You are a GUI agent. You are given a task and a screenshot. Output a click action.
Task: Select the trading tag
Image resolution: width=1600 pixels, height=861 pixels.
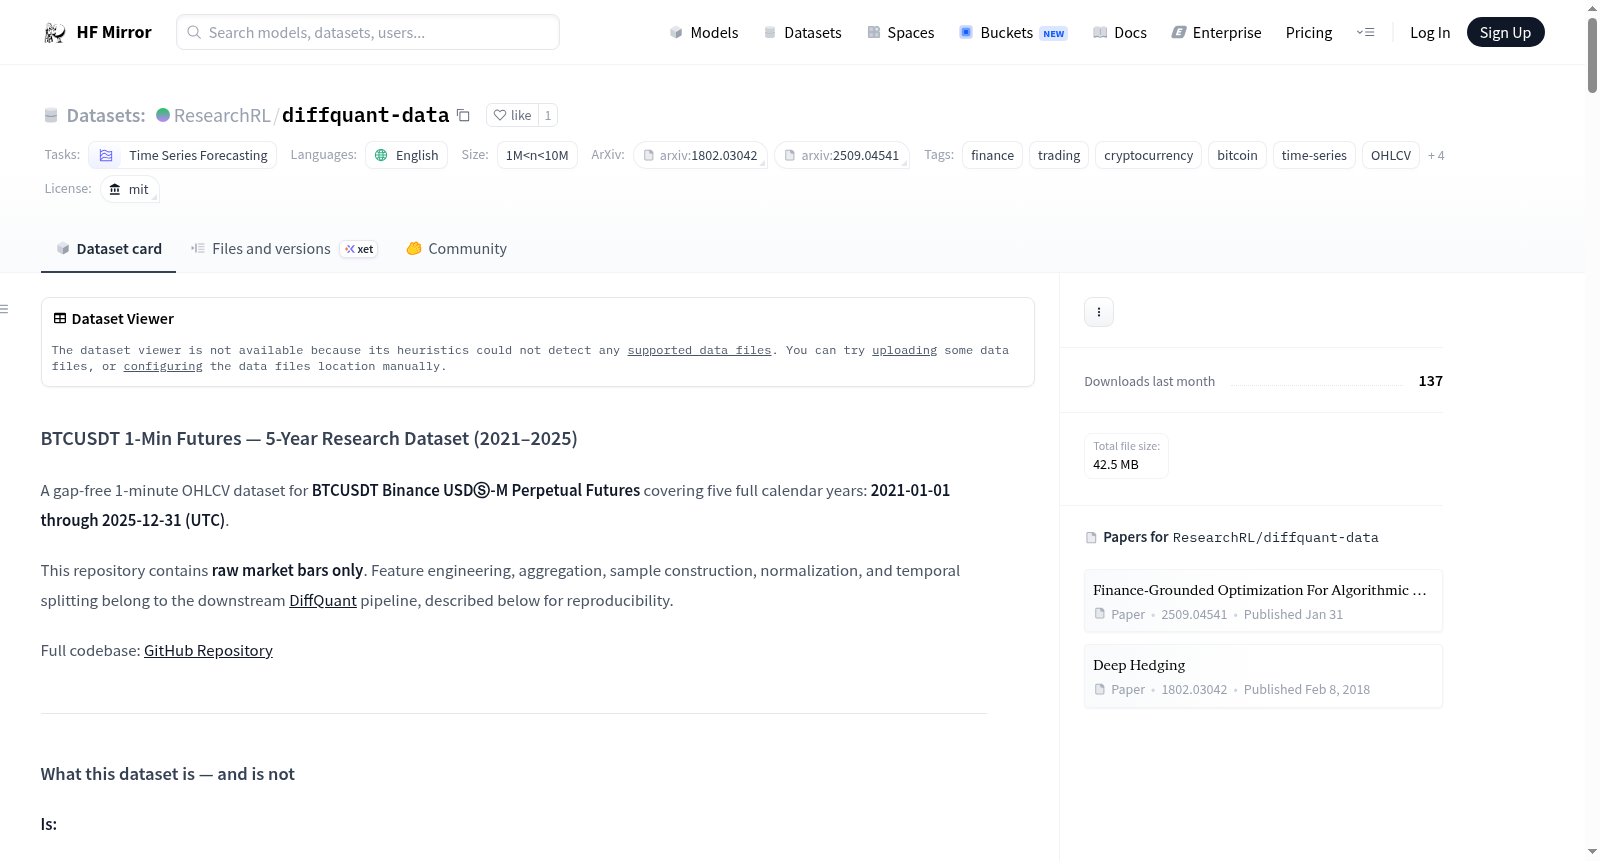click(x=1059, y=155)
